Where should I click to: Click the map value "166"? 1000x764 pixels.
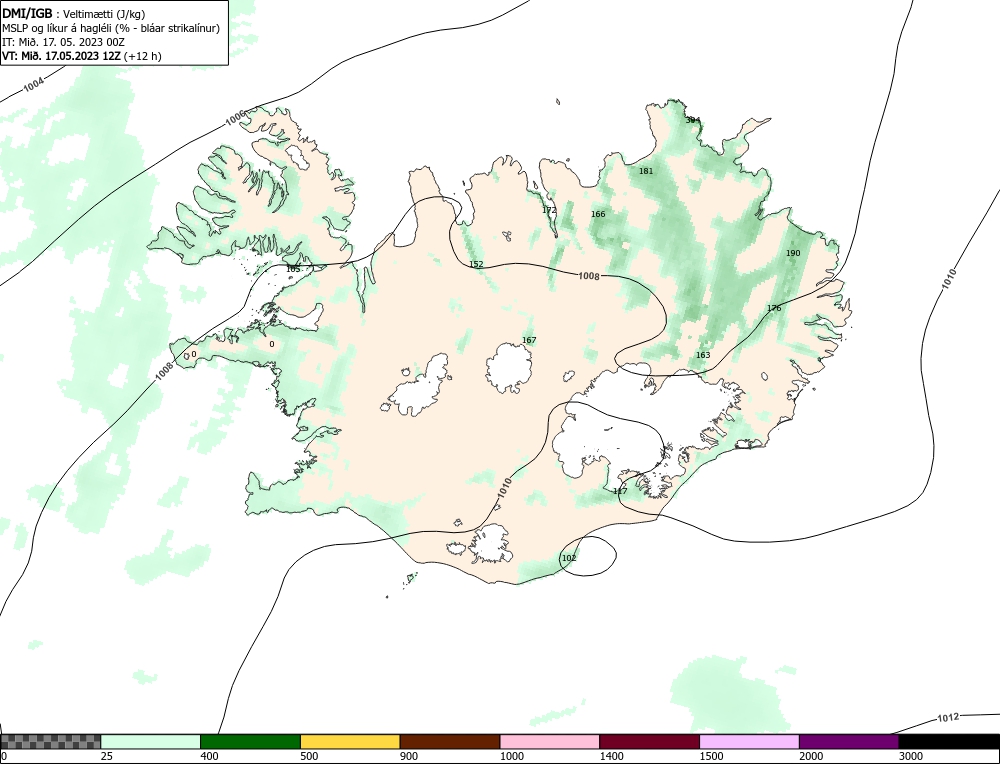[x=598, y=214]
